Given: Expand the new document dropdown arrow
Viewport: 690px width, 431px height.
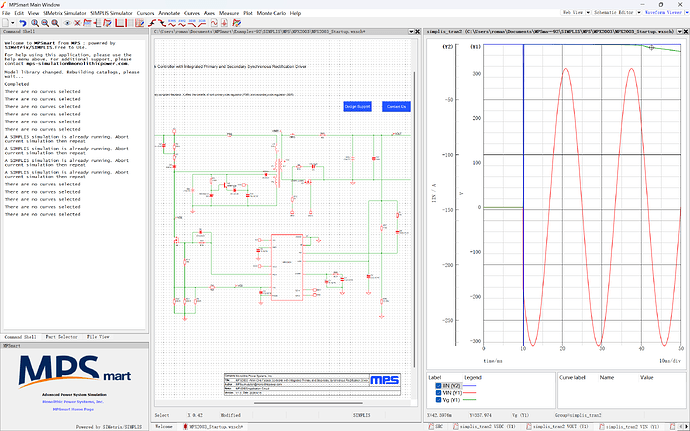Looking at the screenshot, I should point(13,23).
